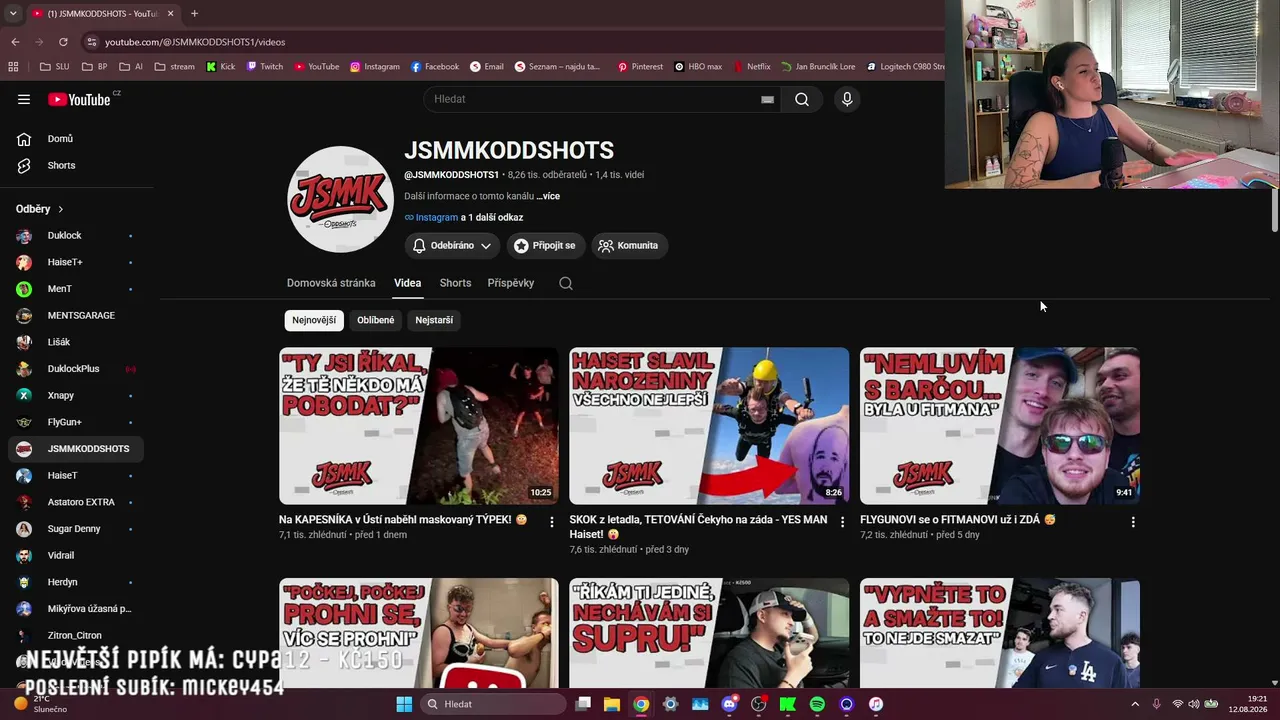Open the BP bookmarks folder
This screenshot has width=1280, height=720.
coord(94,67)
